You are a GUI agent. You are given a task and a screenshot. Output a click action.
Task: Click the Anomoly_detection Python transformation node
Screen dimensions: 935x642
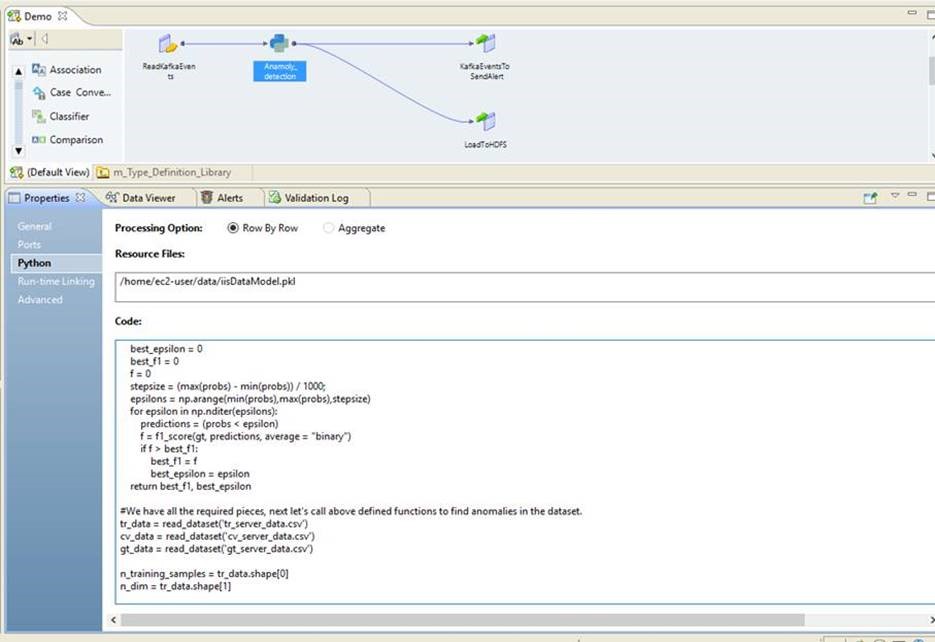(279, 44)
